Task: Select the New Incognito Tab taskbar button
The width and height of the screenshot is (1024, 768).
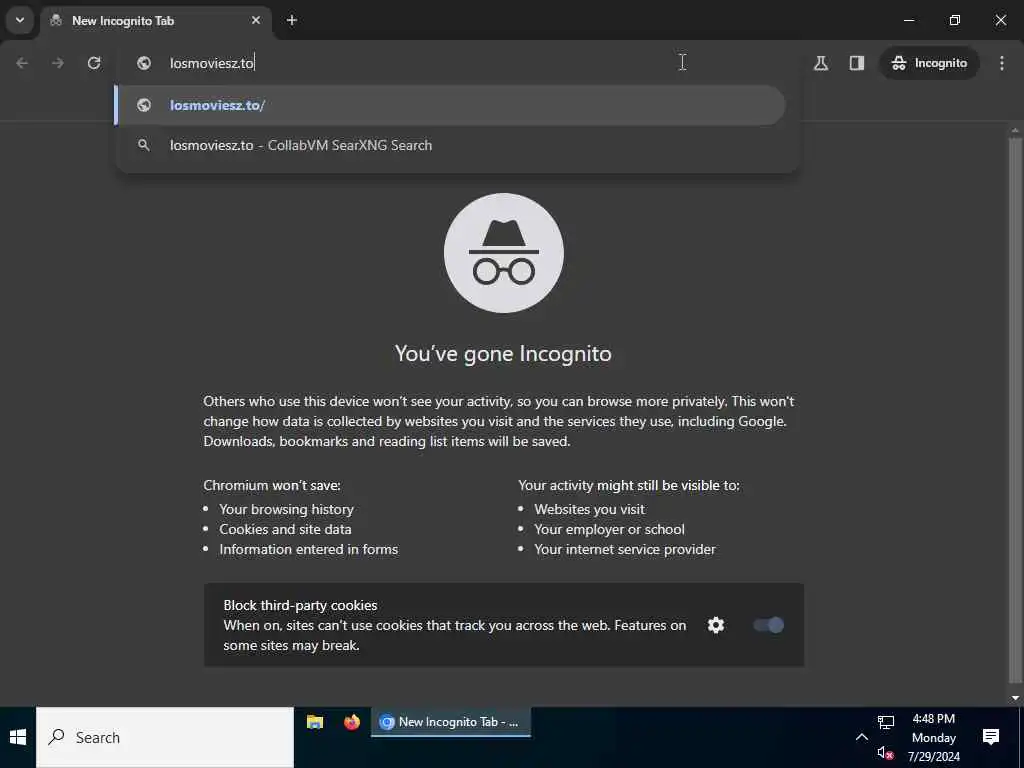Action: click(x=451, y=722)
